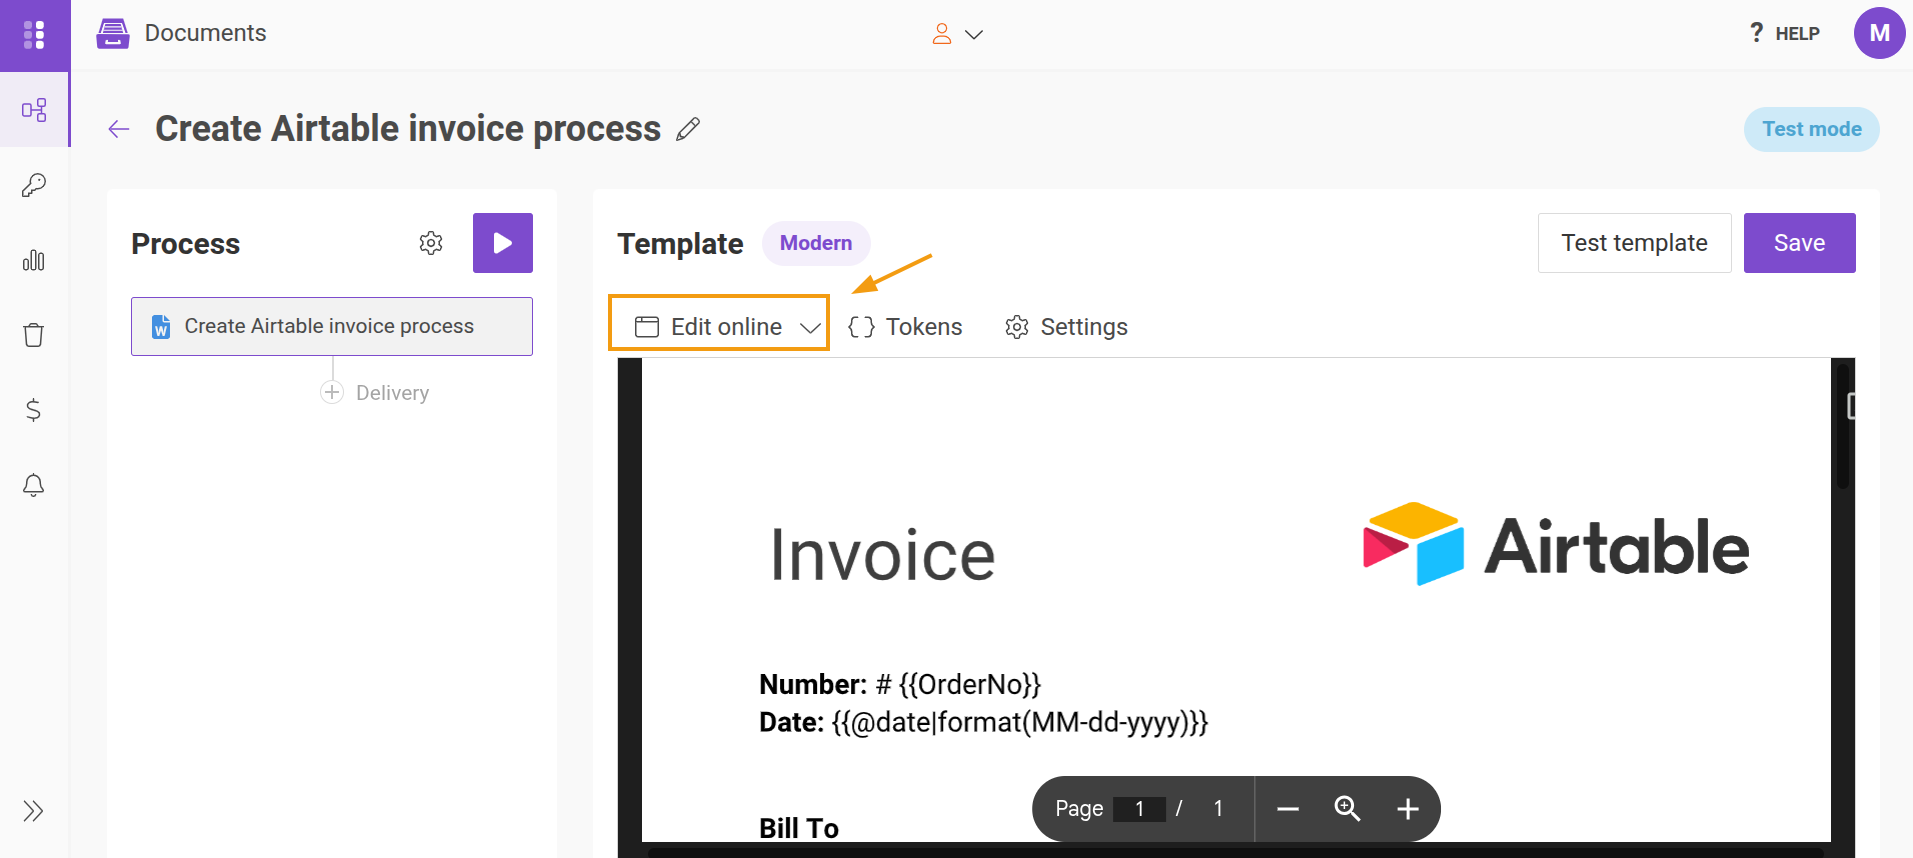Open the statistics bar chart icon
Image resolution: width=1913 pixels, height=858 pixels.
(34, 260)
